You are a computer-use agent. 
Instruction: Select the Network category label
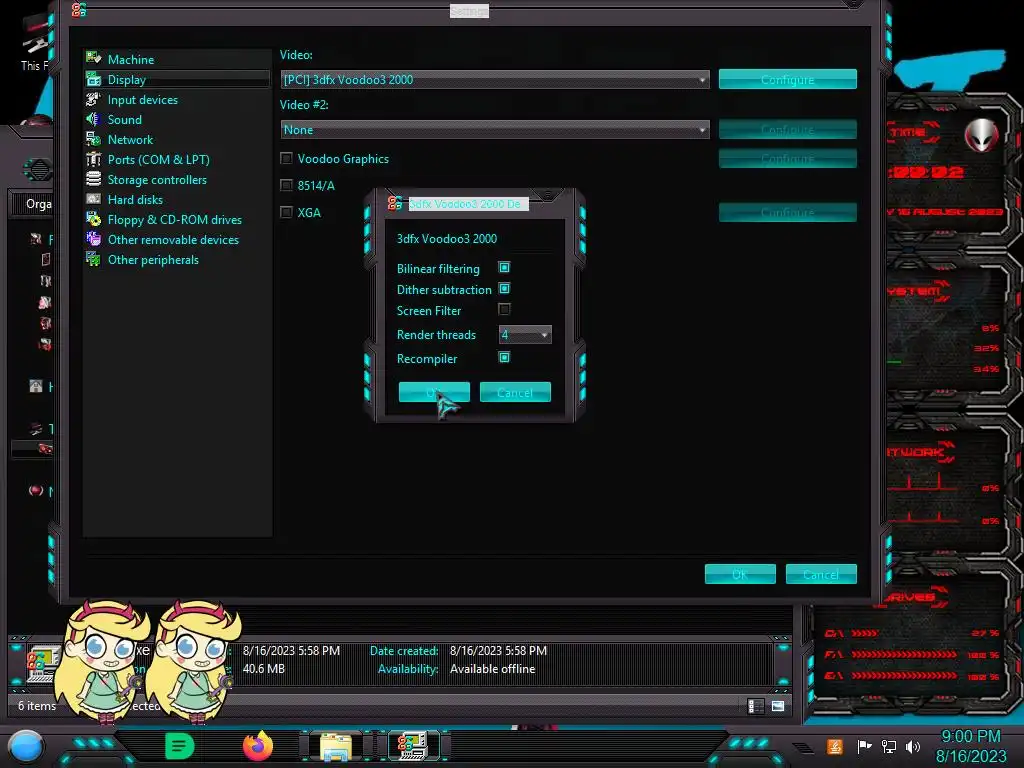tap(131, 140)
